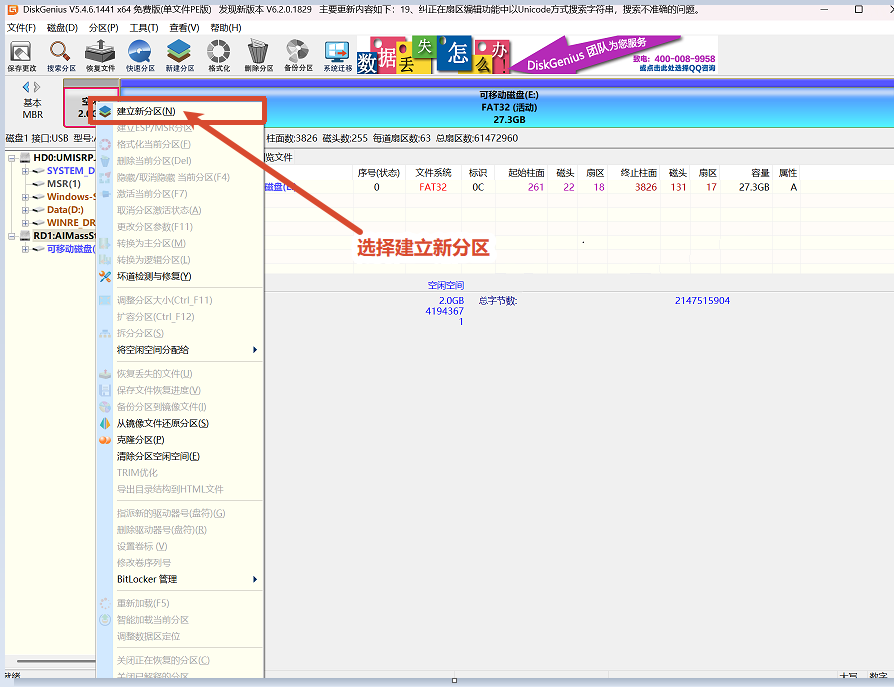
Task: Click the Delete Partition (删除分区) trash icon
Action: [258, 56]
